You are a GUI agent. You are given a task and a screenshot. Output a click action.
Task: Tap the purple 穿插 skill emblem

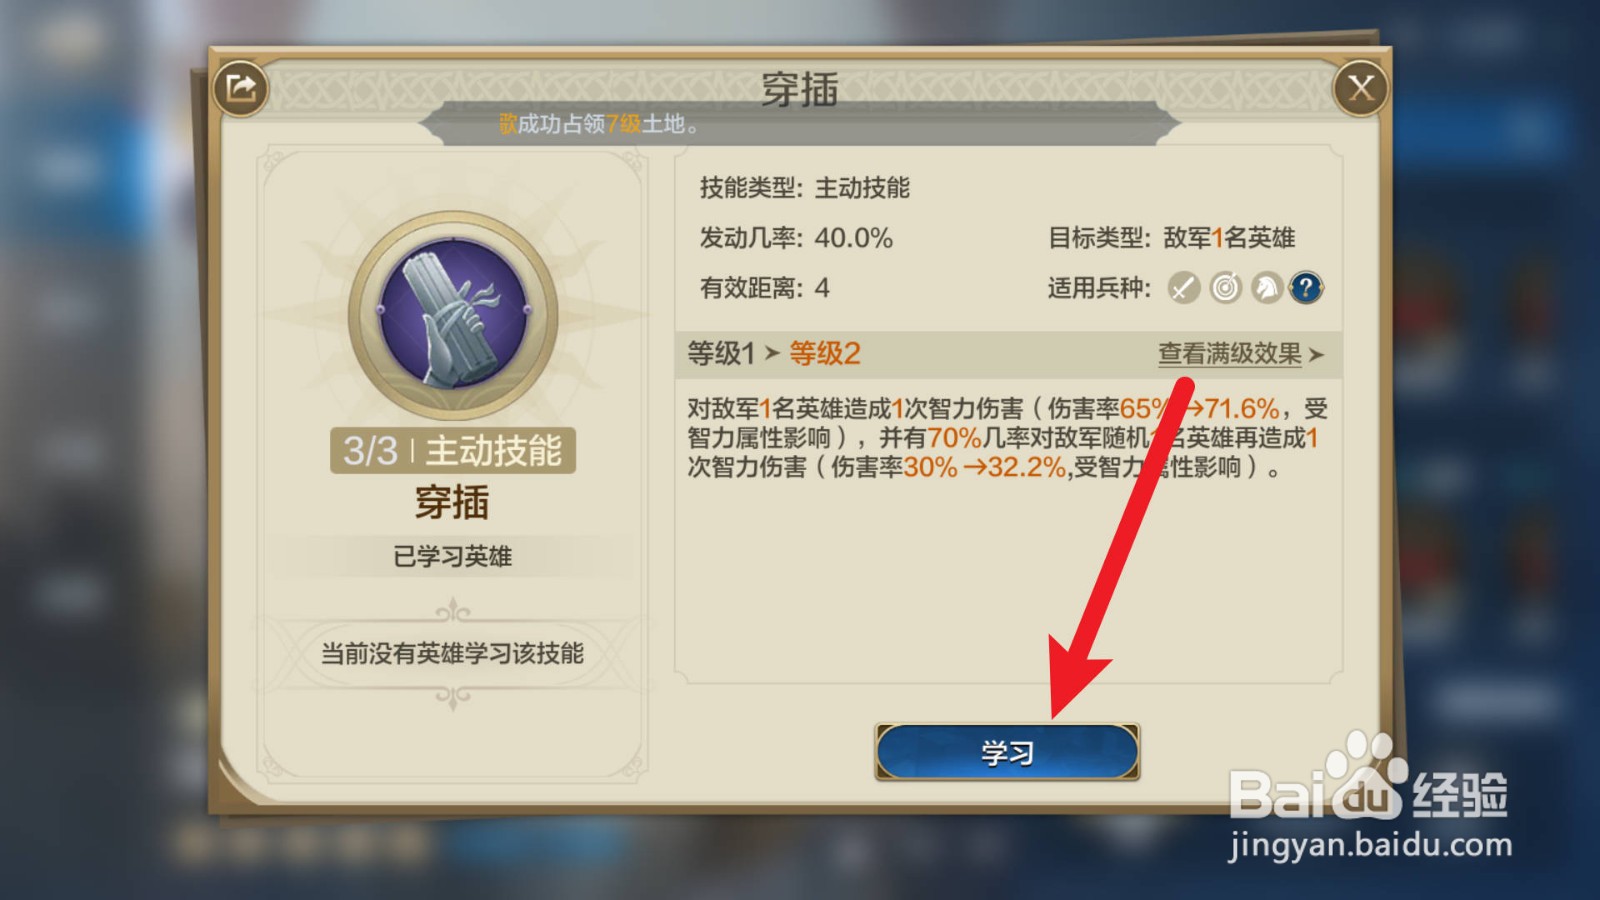pos(453,314)
